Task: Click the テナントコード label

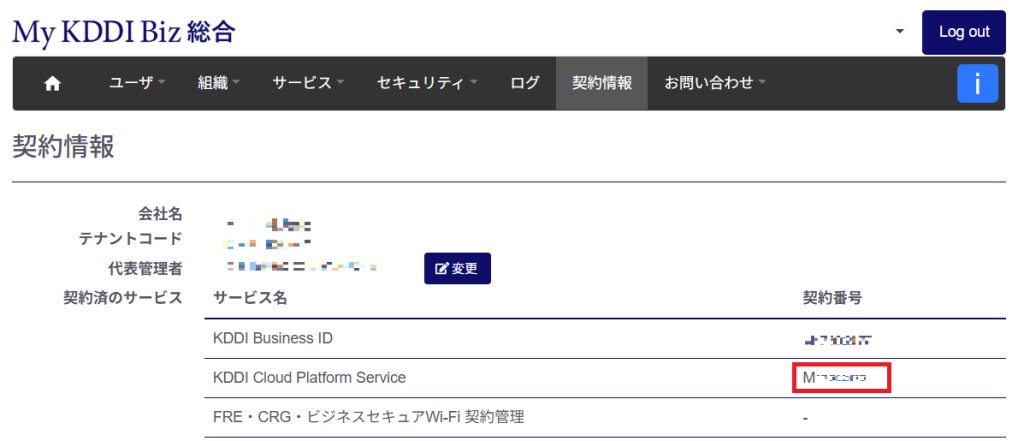Action: (x=131, y=239)
